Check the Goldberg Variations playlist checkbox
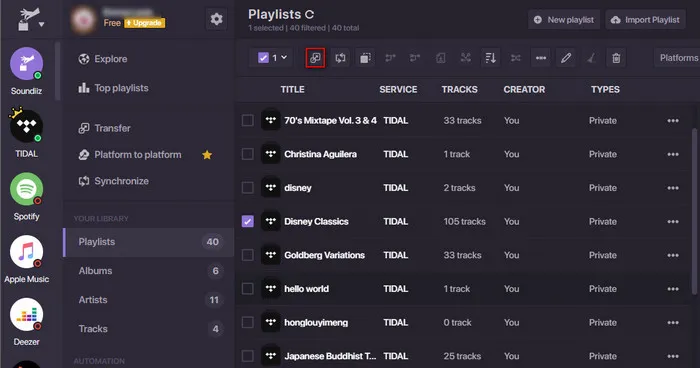 248,255
